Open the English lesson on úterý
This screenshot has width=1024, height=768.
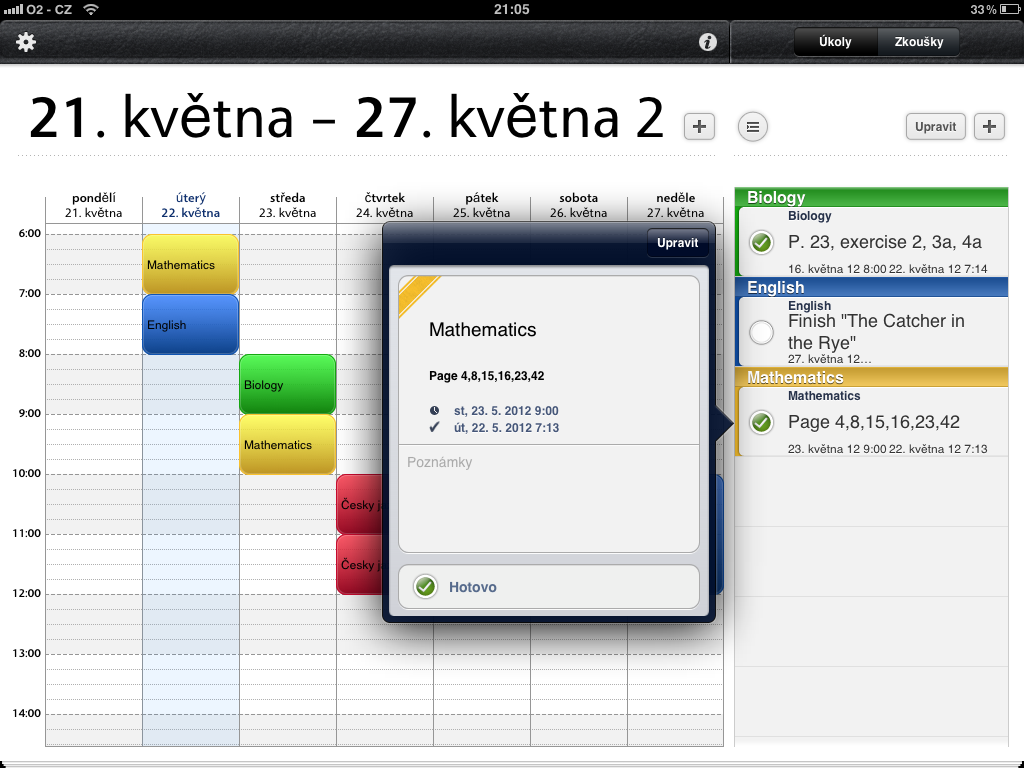(190, 325)
